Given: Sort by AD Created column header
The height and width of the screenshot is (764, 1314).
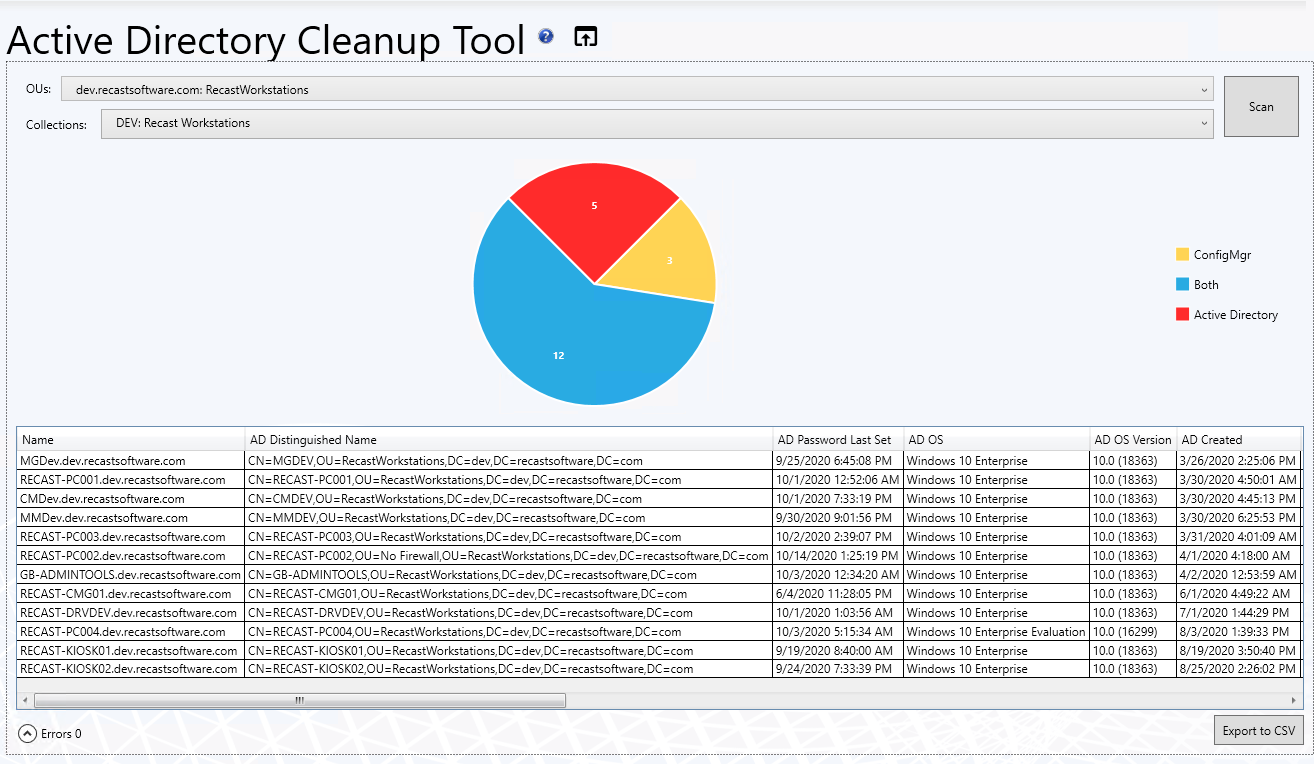Looking at the screenshot, I should coord(1239,440).
